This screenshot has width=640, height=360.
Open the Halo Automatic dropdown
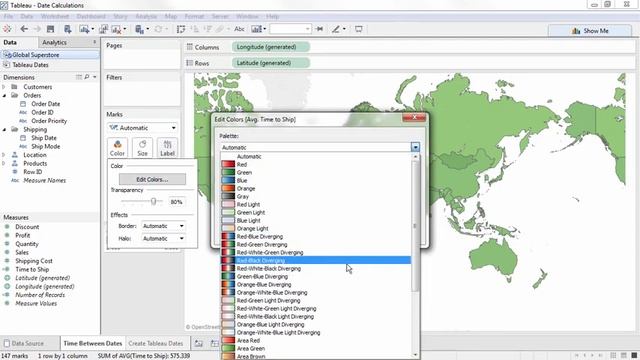(163, 238)
